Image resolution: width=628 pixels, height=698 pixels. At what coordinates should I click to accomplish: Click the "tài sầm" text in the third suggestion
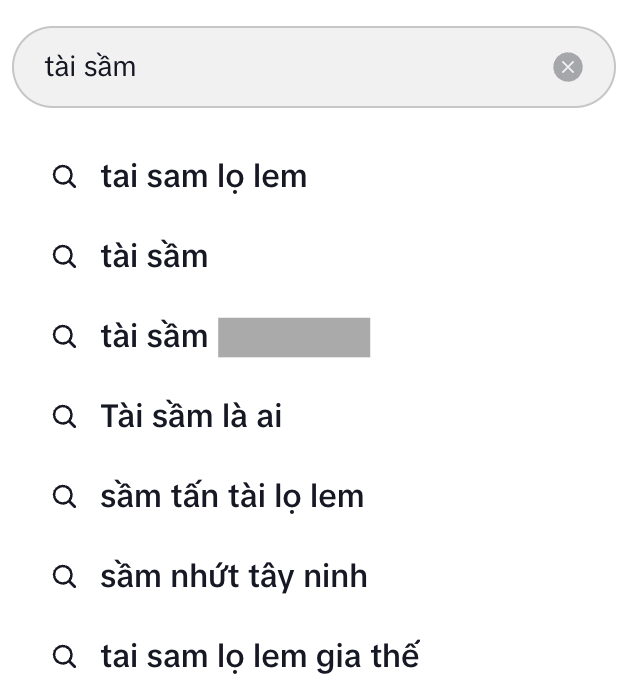154,337
